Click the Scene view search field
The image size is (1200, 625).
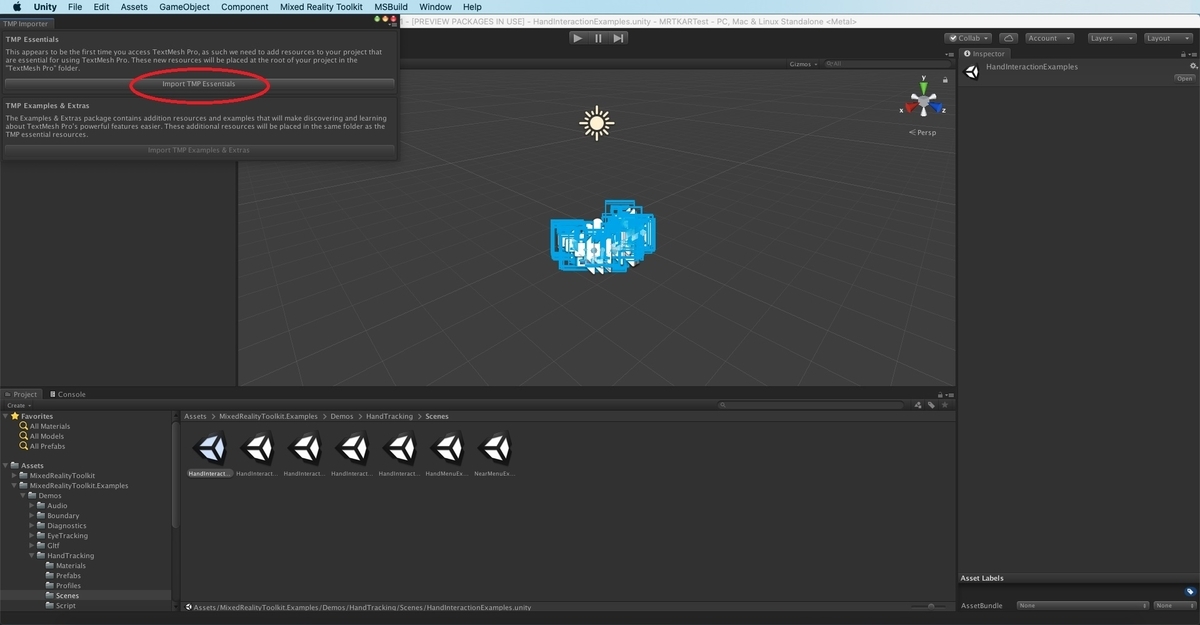(x=887, y=64)
